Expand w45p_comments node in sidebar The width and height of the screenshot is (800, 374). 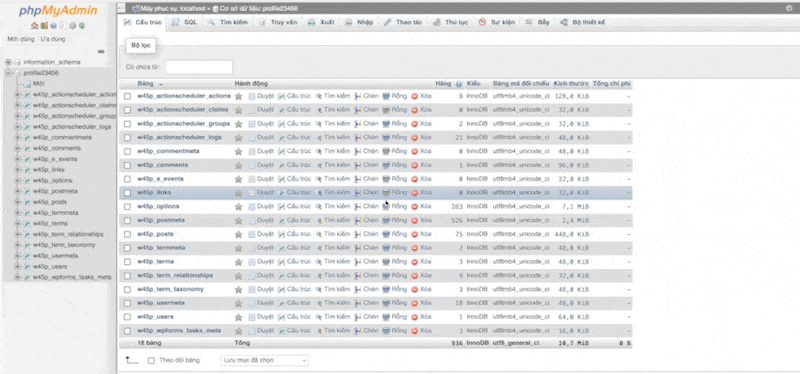[18, 148]
